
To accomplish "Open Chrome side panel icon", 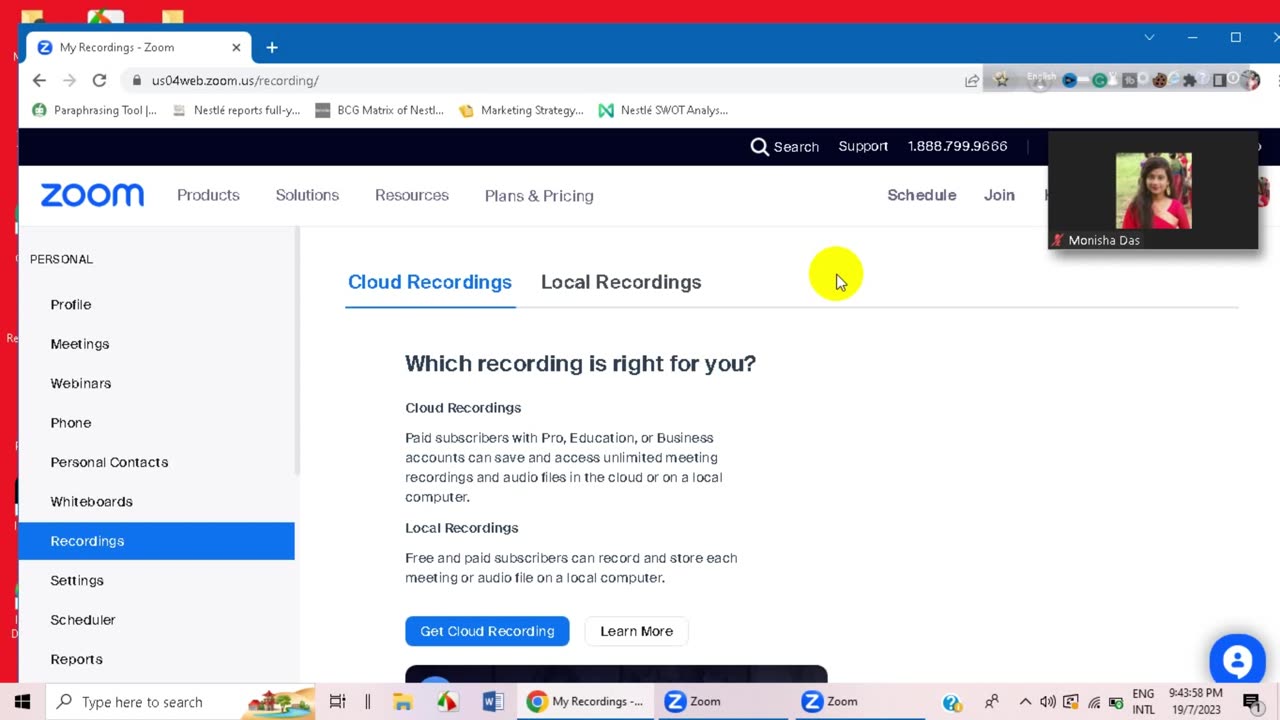I will pos(1219,80).
